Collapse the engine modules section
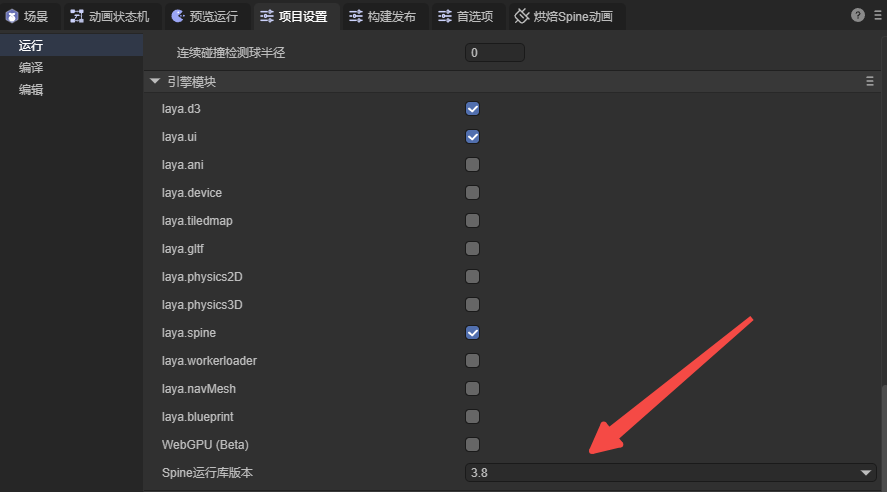The height and width of the screenshot is (492, 887). (155, 82)
